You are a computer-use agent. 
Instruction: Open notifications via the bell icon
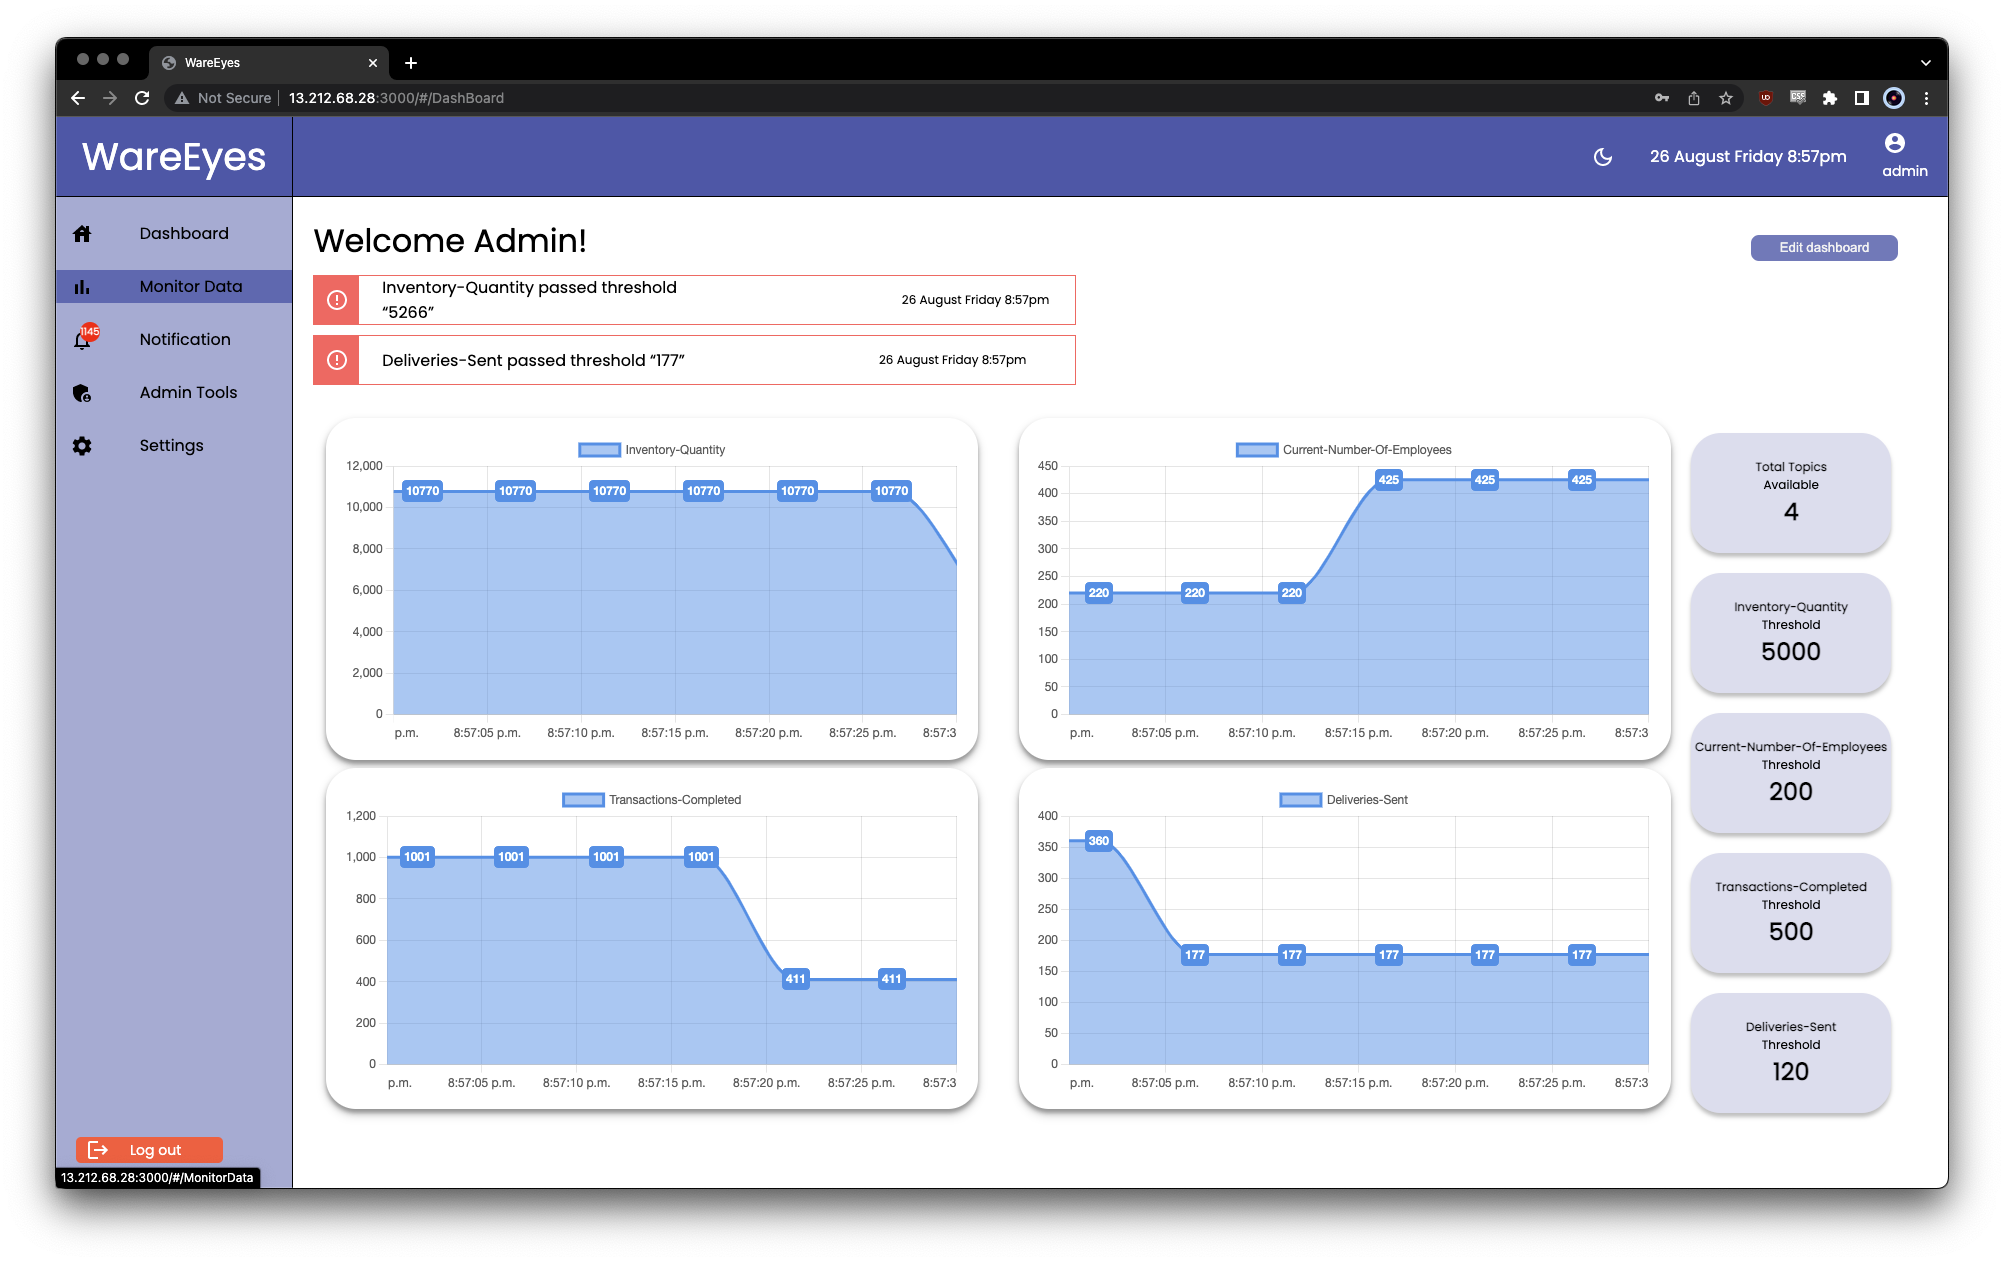click(83, 340)
